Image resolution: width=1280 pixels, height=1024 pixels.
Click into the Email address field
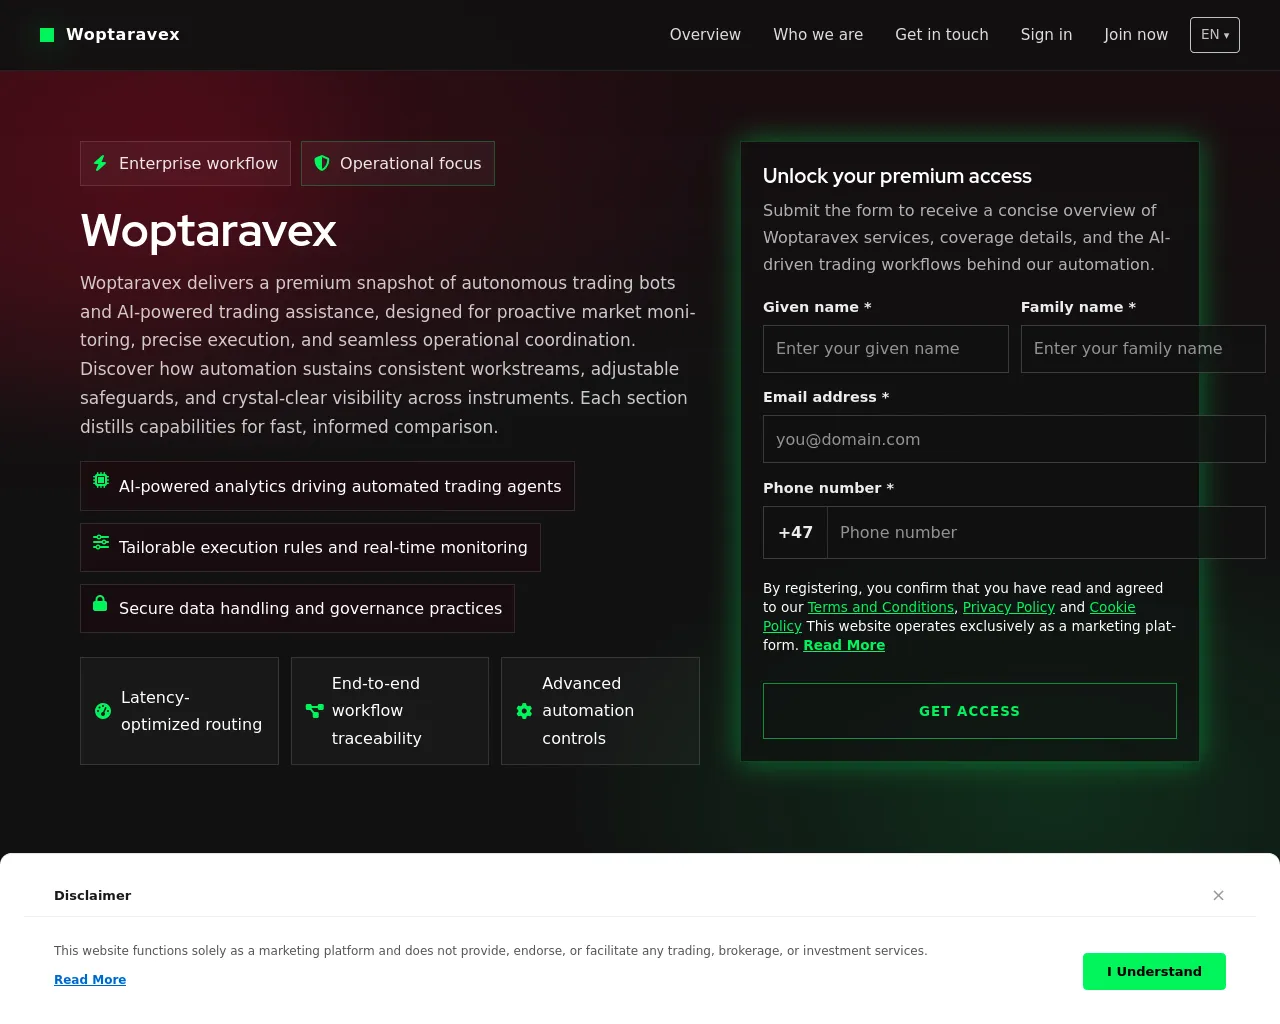(x=1014, y=439)
